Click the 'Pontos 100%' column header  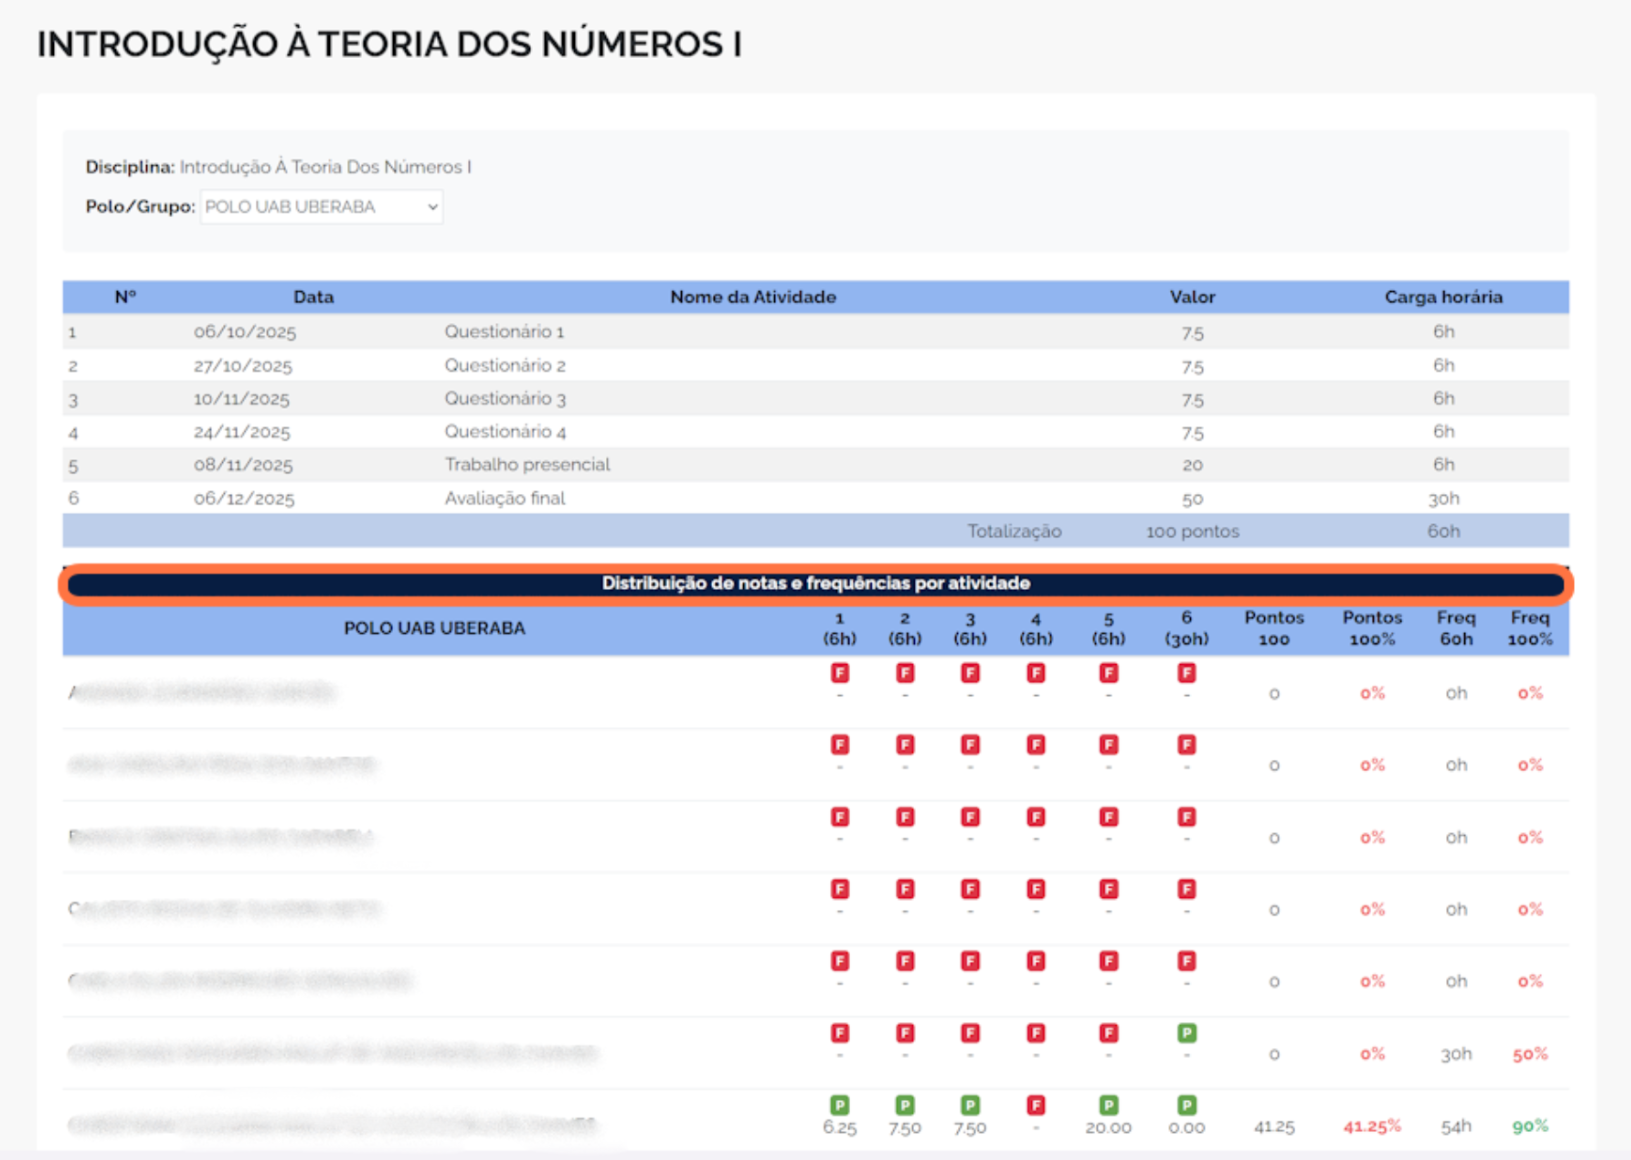(1372, 628)
